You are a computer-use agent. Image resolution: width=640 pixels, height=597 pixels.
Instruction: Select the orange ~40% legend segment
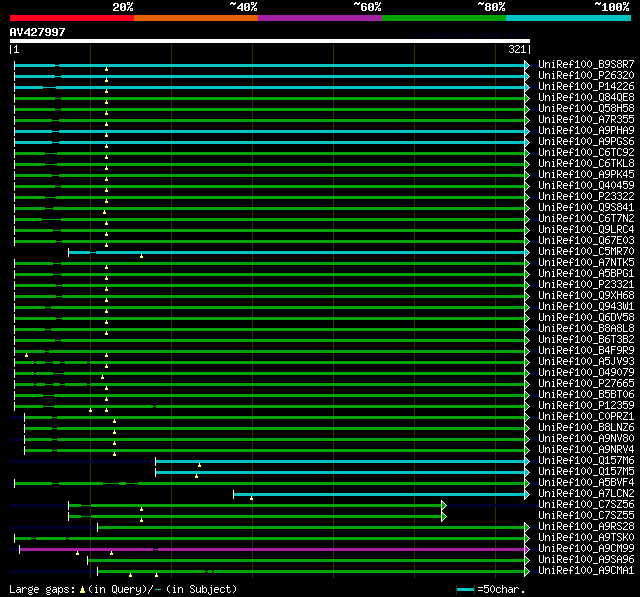(195, 18)
